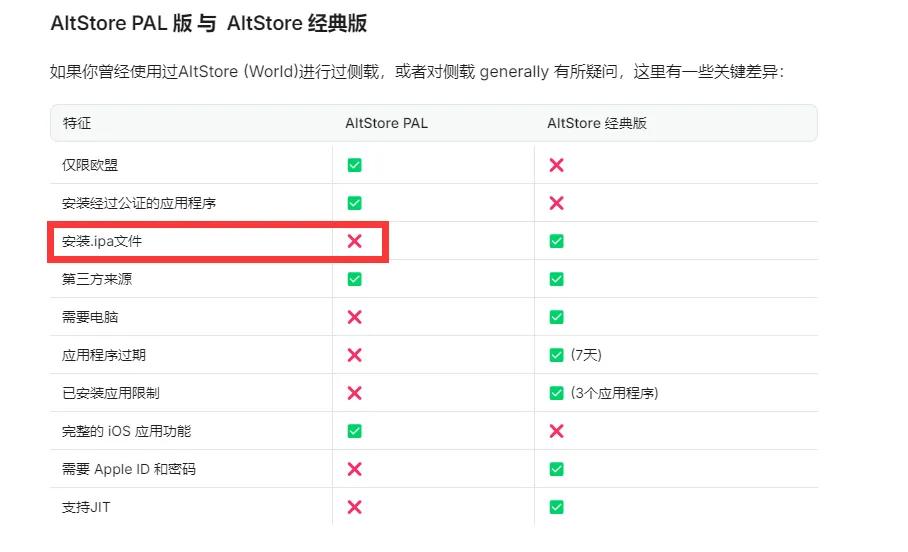The width and height of the screenshot is (908, 552).
Task: Click the 特征 column header
Action: click(77, 123)
